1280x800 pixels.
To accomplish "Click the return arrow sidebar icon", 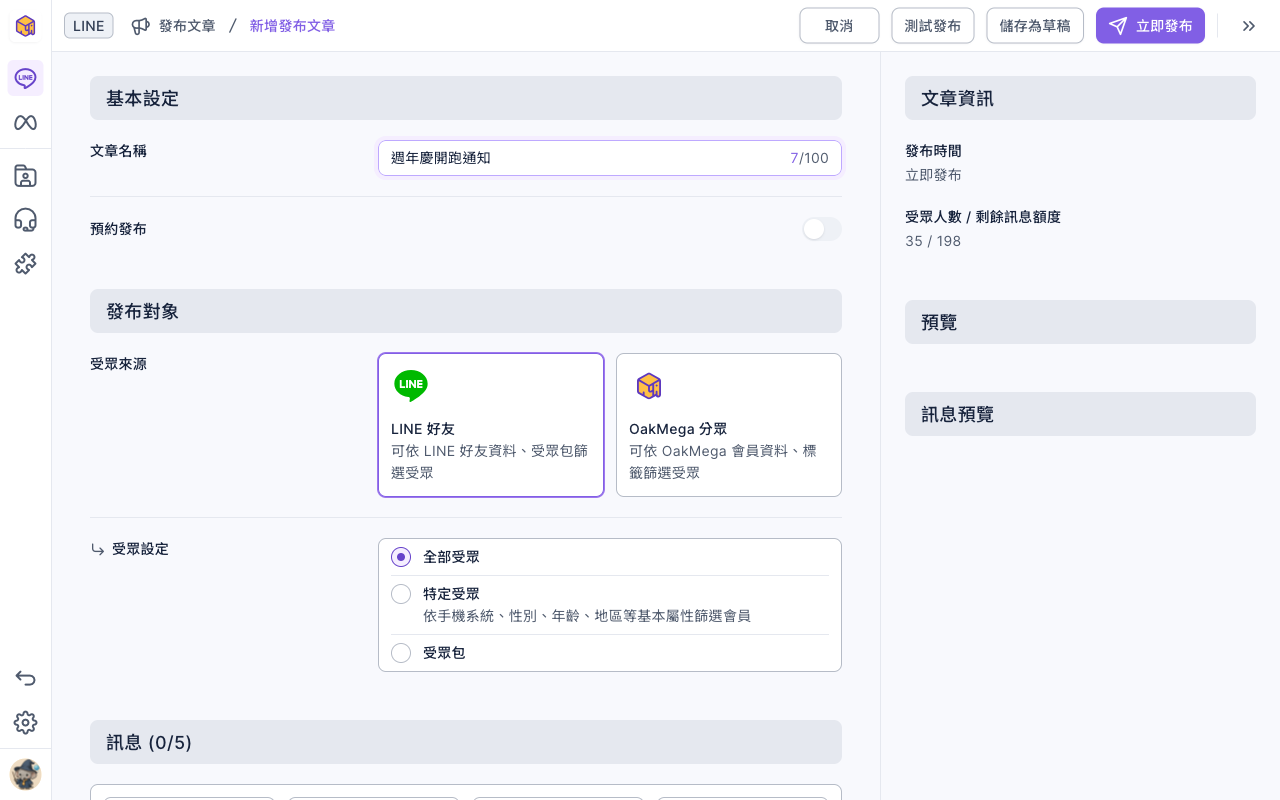I will tap(25, 678).
